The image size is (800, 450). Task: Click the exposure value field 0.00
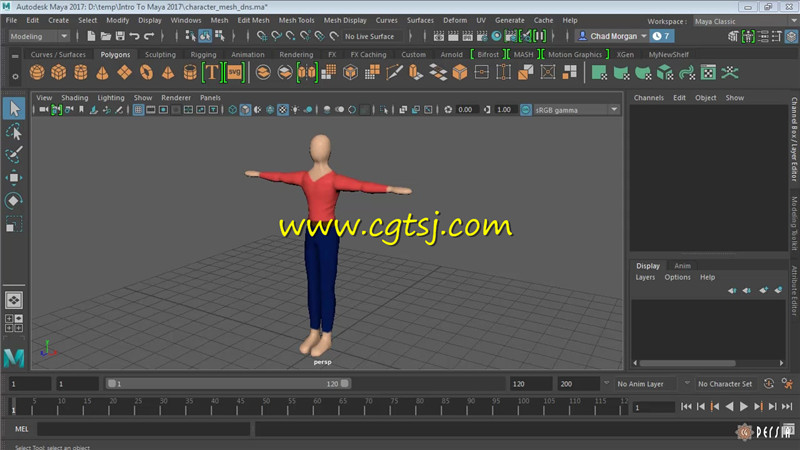point(466,110)
